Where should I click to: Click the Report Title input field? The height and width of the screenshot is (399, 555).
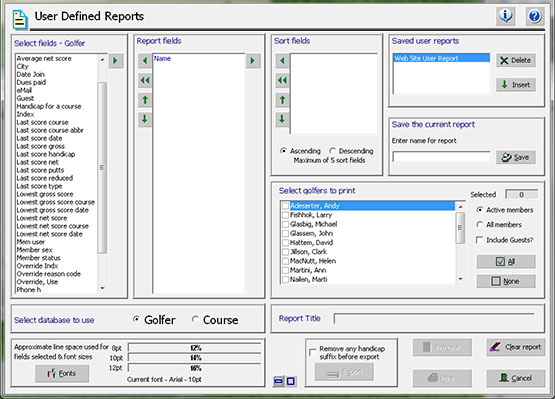[434, 319]
